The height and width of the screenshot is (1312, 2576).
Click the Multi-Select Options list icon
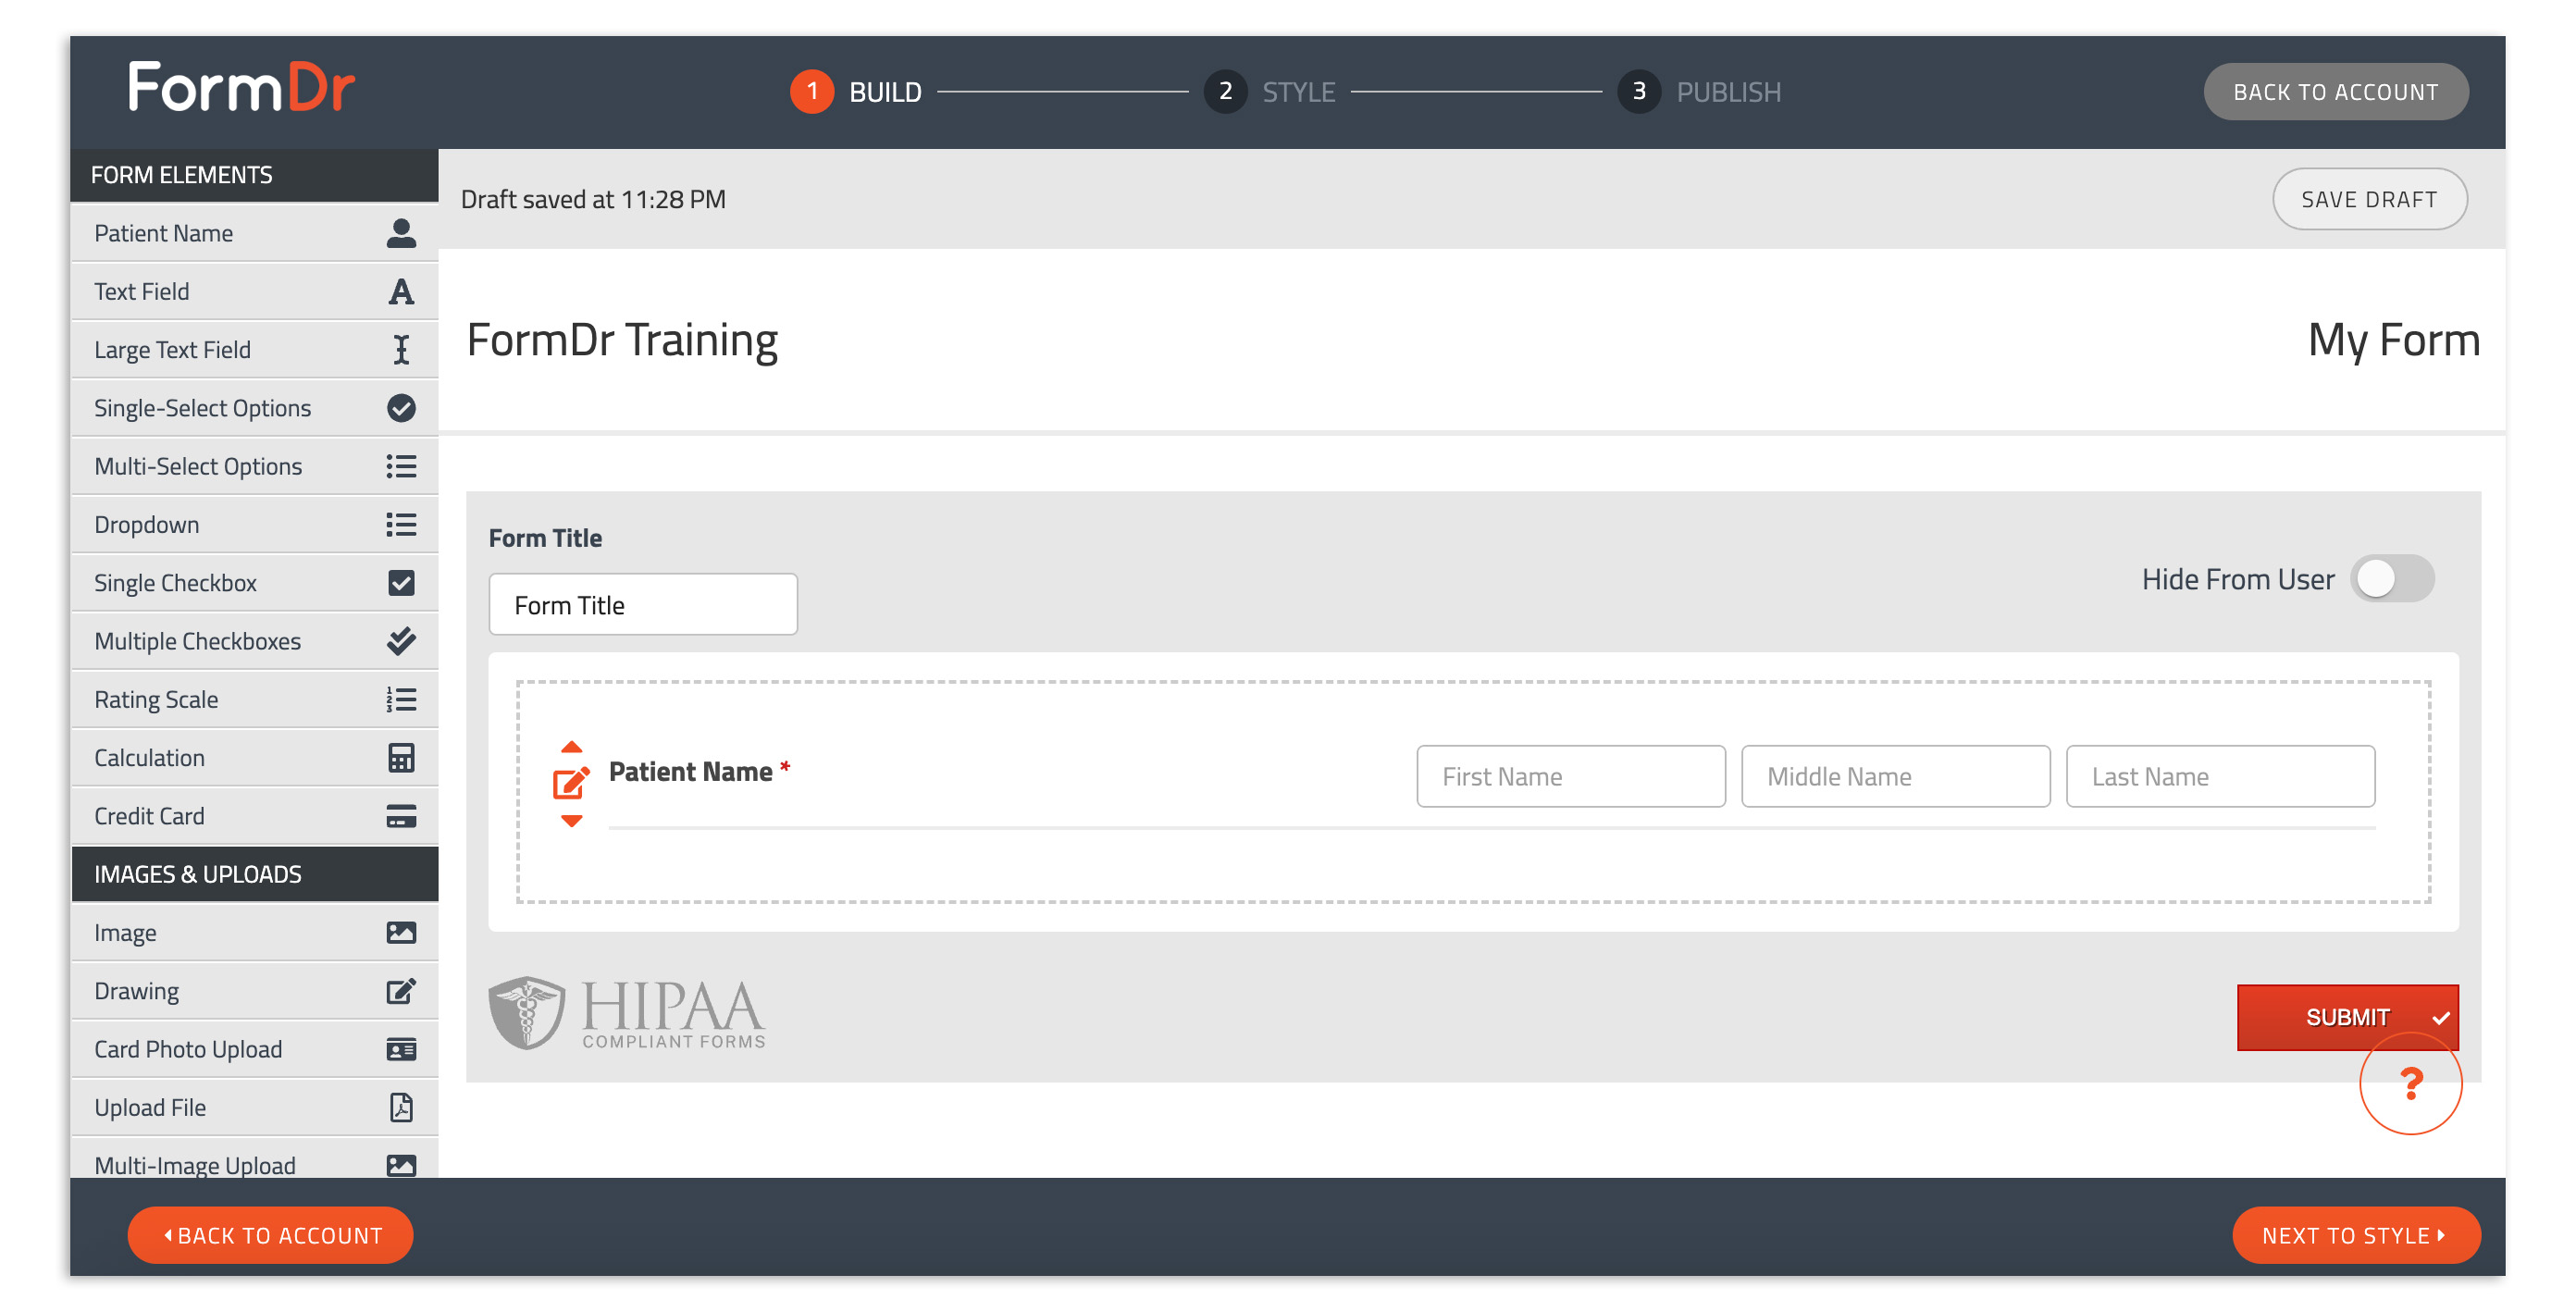tap(401, 466)
